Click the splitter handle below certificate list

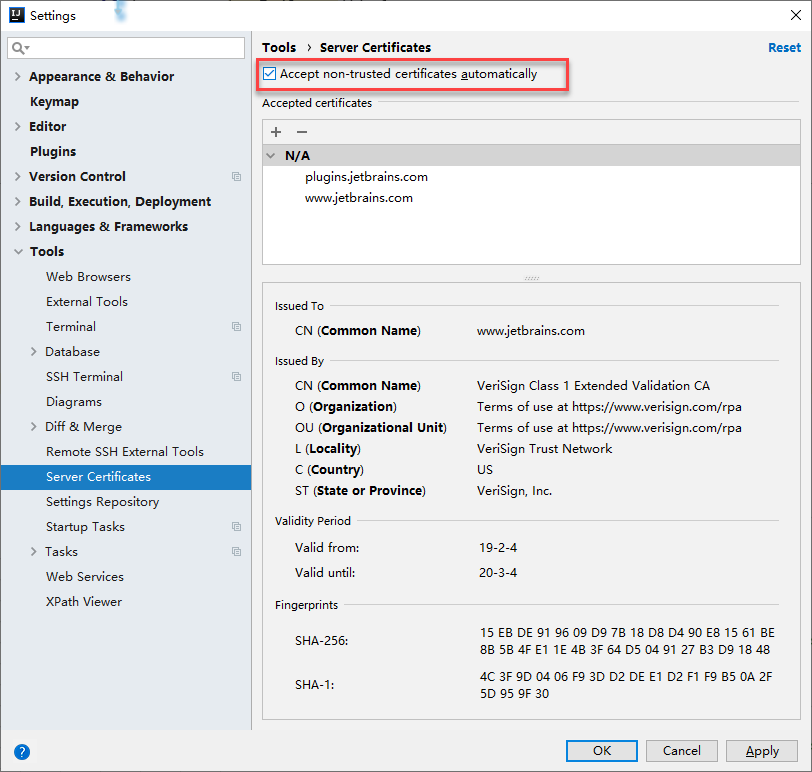point(531,278)
